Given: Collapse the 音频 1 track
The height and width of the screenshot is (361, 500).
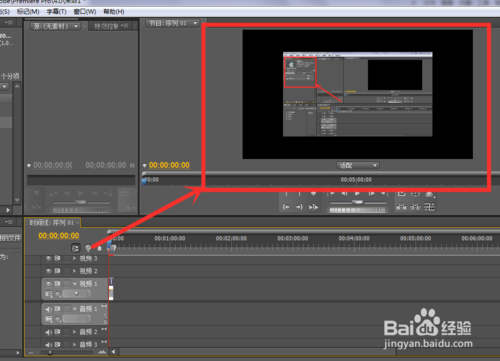Looking at the screenshot, I should click(74, 309).
